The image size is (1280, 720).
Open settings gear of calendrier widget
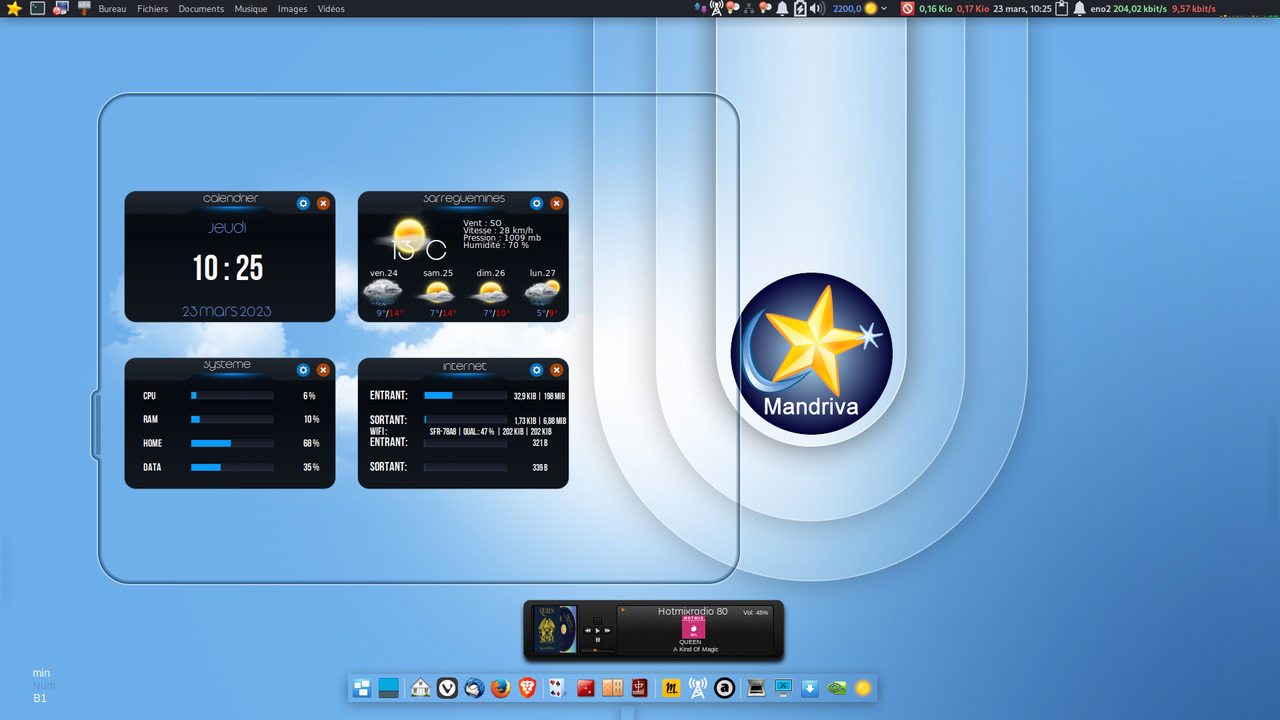click(304, 203)
